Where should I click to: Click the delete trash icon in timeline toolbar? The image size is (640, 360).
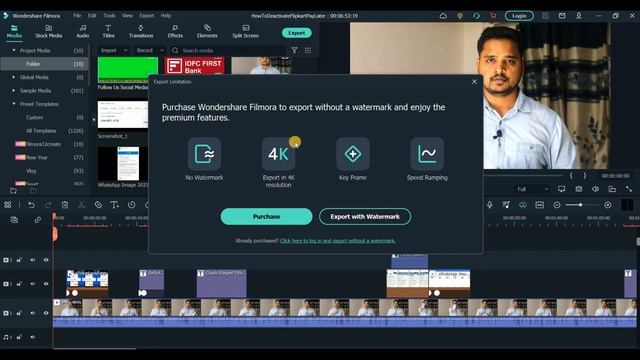pyautogui.click(x=65, y=205)
